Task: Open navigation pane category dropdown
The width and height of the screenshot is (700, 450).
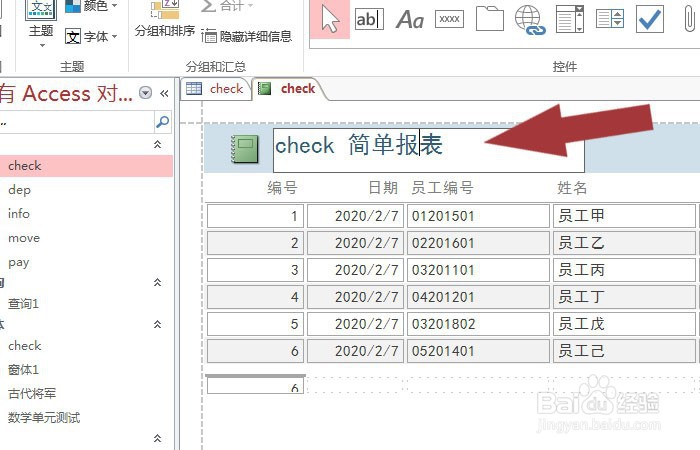Action: click(x=146, y=93)
